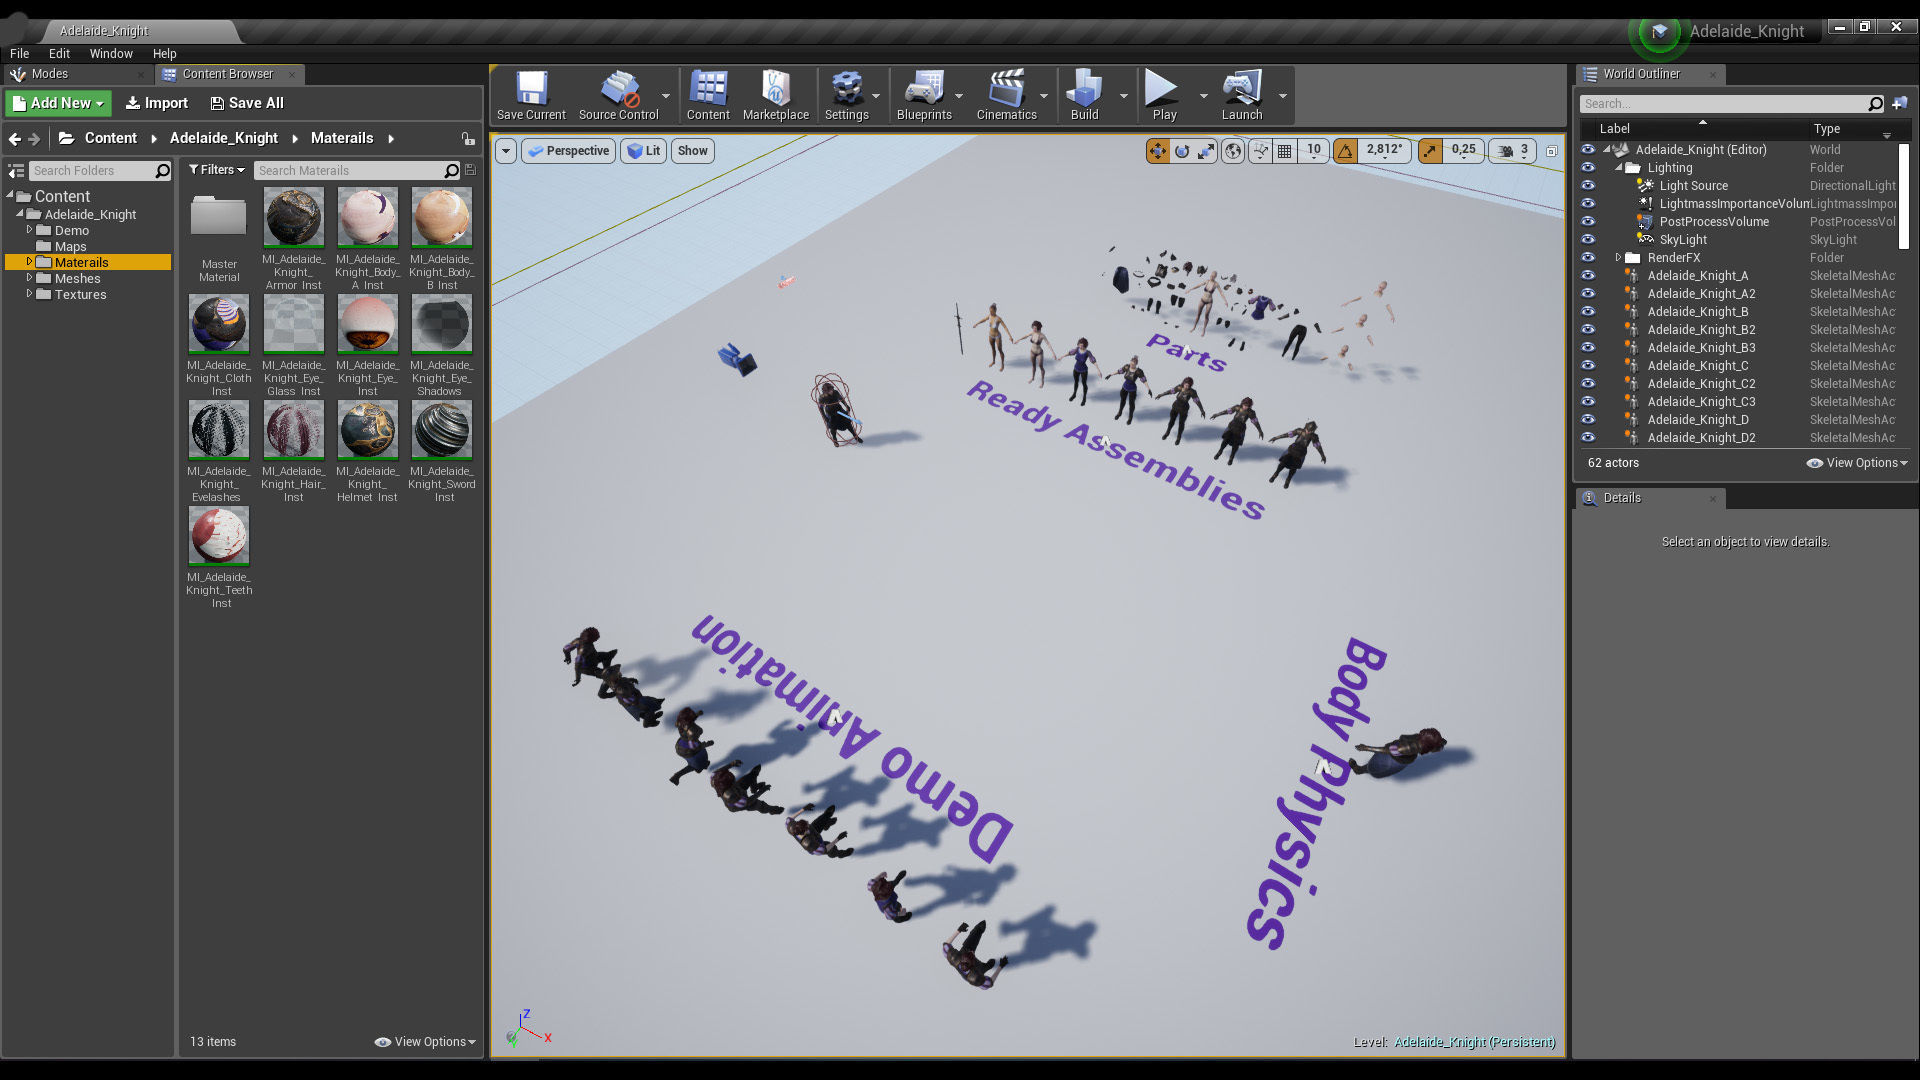Open the Blueprints toolbar icon
1920x1080 pixels.
923,95
